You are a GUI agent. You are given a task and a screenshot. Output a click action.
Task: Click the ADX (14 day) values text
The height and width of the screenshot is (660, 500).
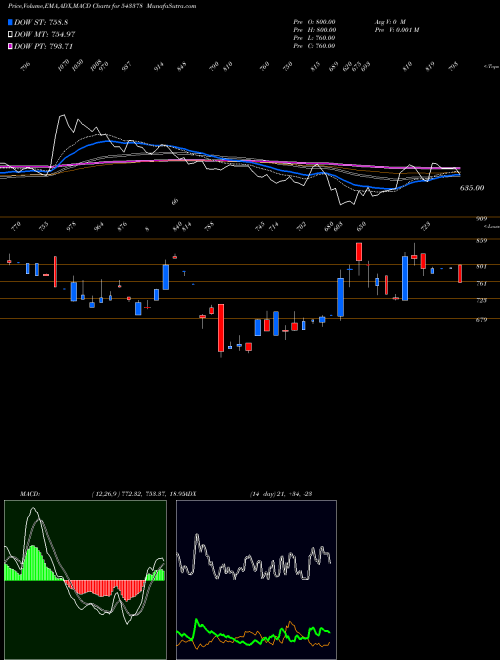(280, 494)
